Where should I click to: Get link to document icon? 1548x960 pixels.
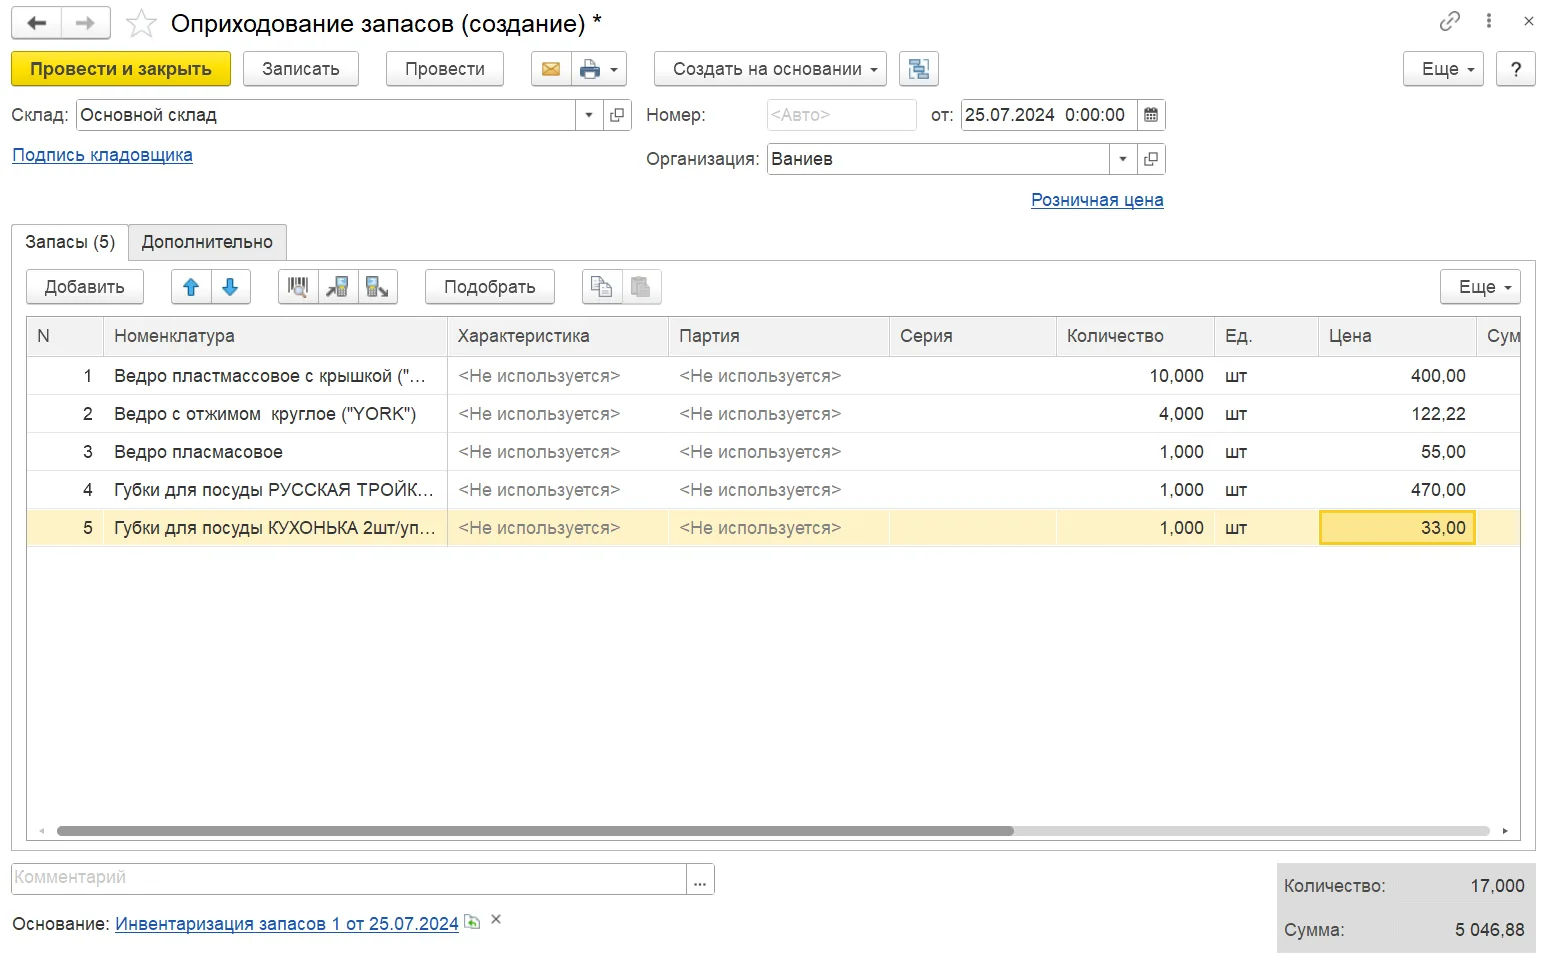(1449, 21)
